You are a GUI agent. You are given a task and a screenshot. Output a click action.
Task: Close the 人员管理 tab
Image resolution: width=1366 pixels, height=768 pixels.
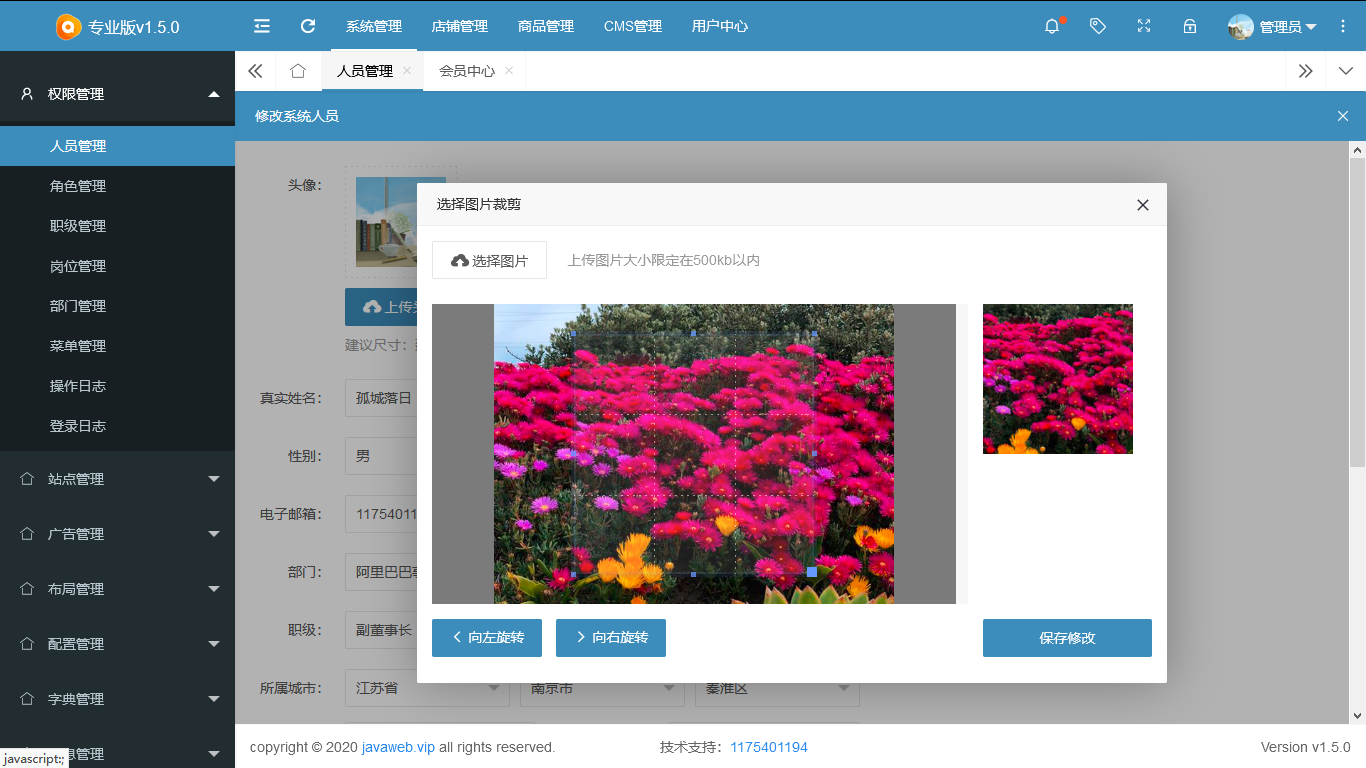coord(407,70)
